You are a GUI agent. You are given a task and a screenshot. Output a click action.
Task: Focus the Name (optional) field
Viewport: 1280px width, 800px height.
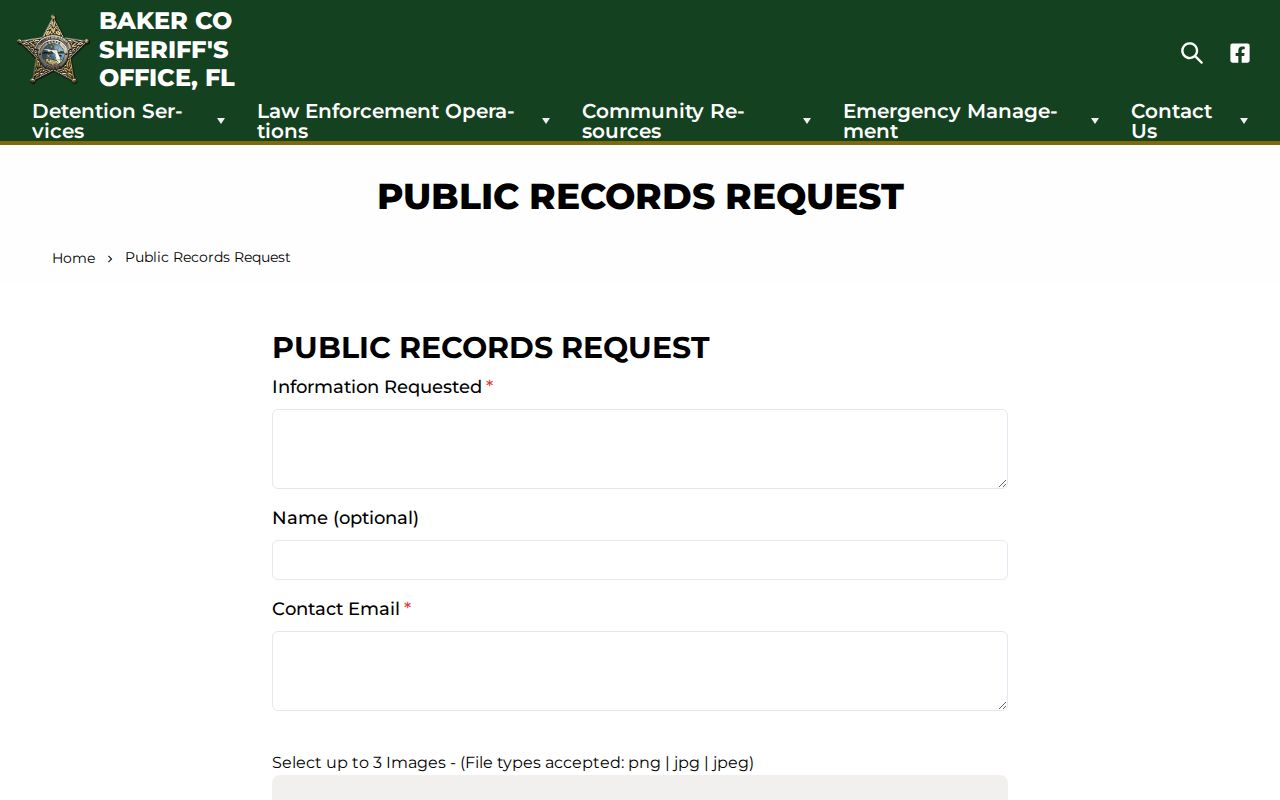pos(640,560)
